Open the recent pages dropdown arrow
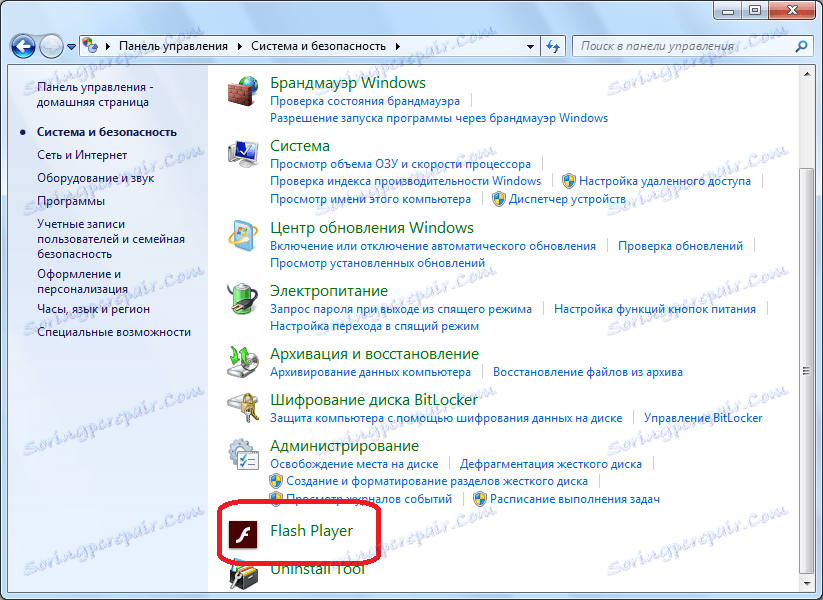823x600 pixels. 71,47
